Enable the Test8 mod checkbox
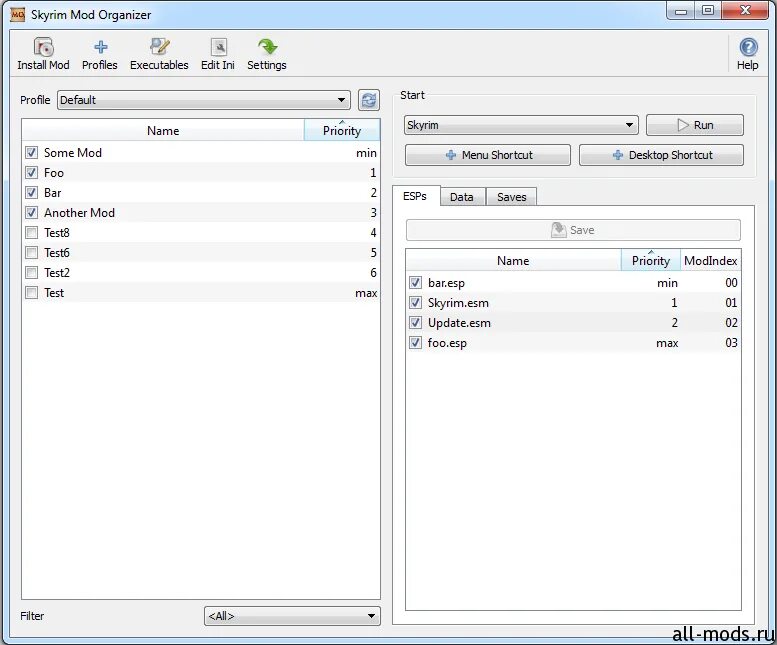 point(32,232)
